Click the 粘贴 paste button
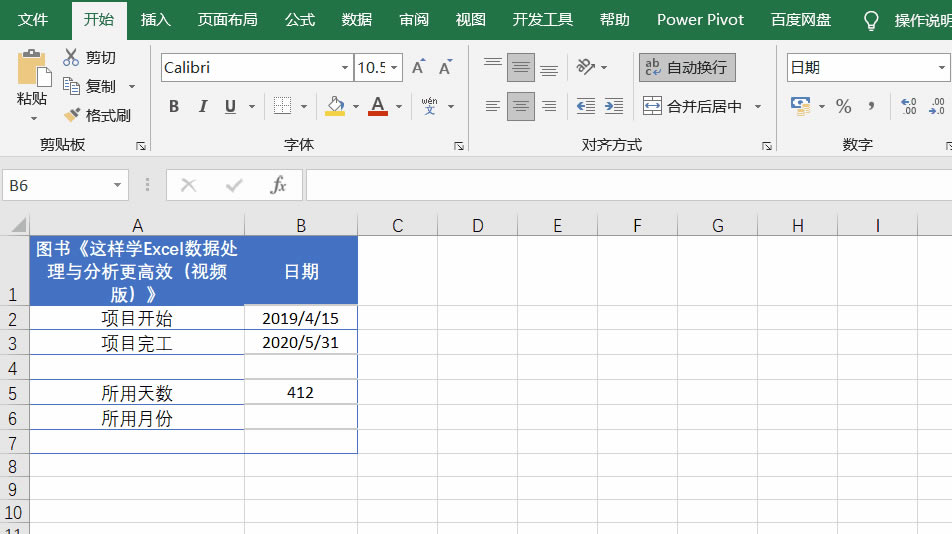 pos(32,80)
